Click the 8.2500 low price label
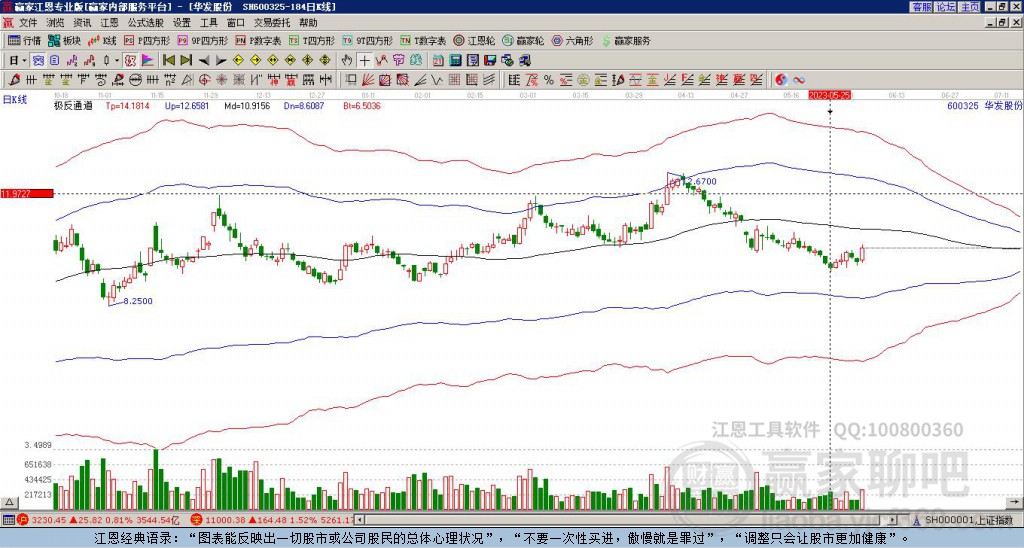The height and width of the screenshot is (548, 1024). point(138,301)
